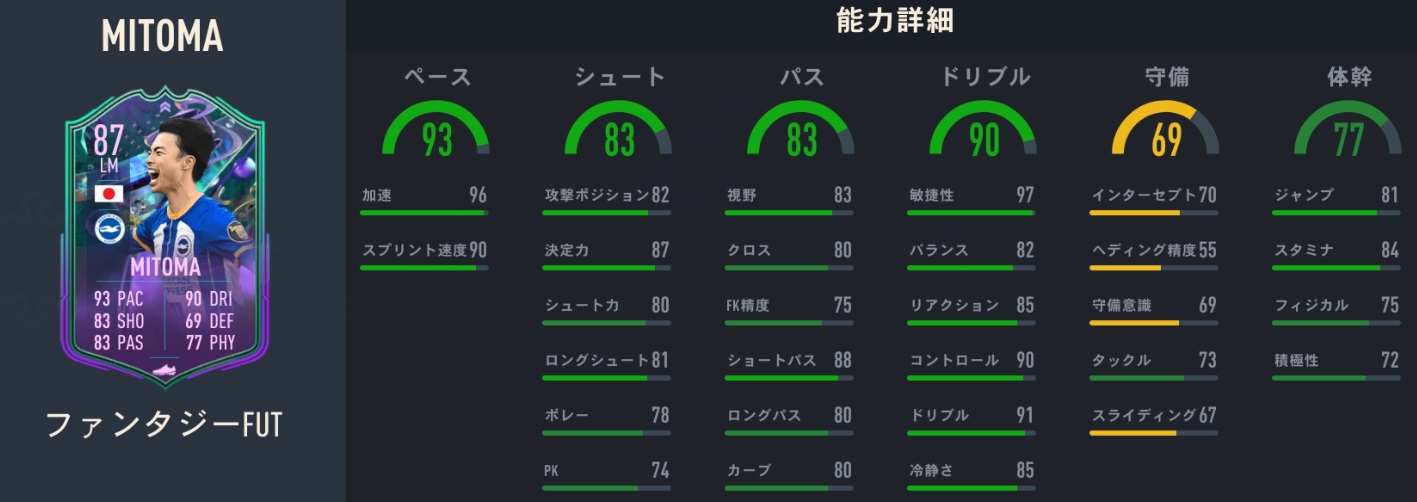Click the pink boot icon on card
The image size is (1417, 502).
point(162,371)
